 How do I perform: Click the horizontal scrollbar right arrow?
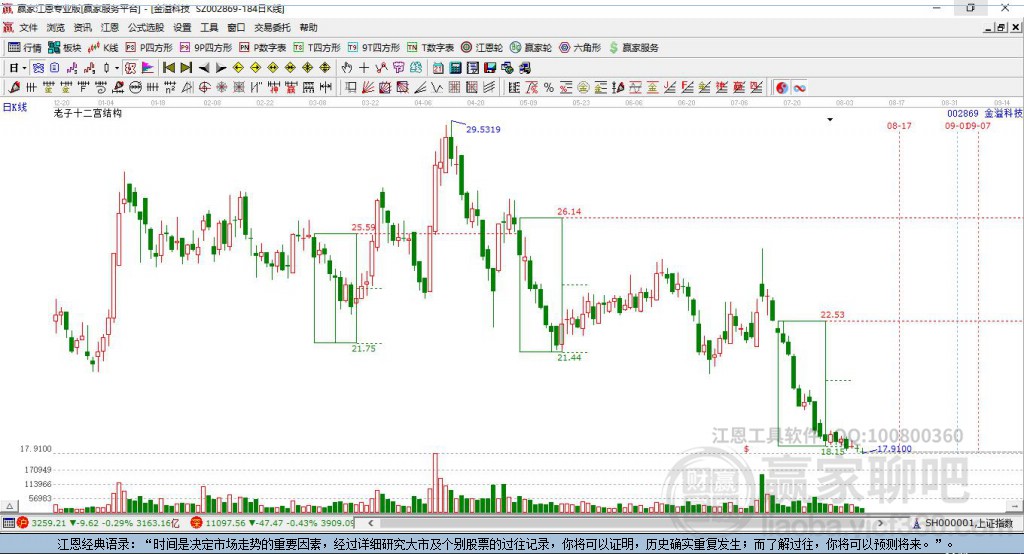tap(880, 523)
